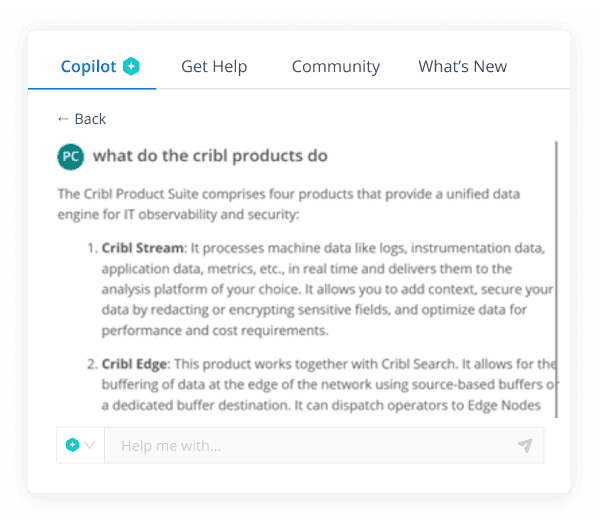Image resolution: width=600 pixels, height=531 pixels.
Task: Click the list number 2 marker
Action: tap(92, 363)
